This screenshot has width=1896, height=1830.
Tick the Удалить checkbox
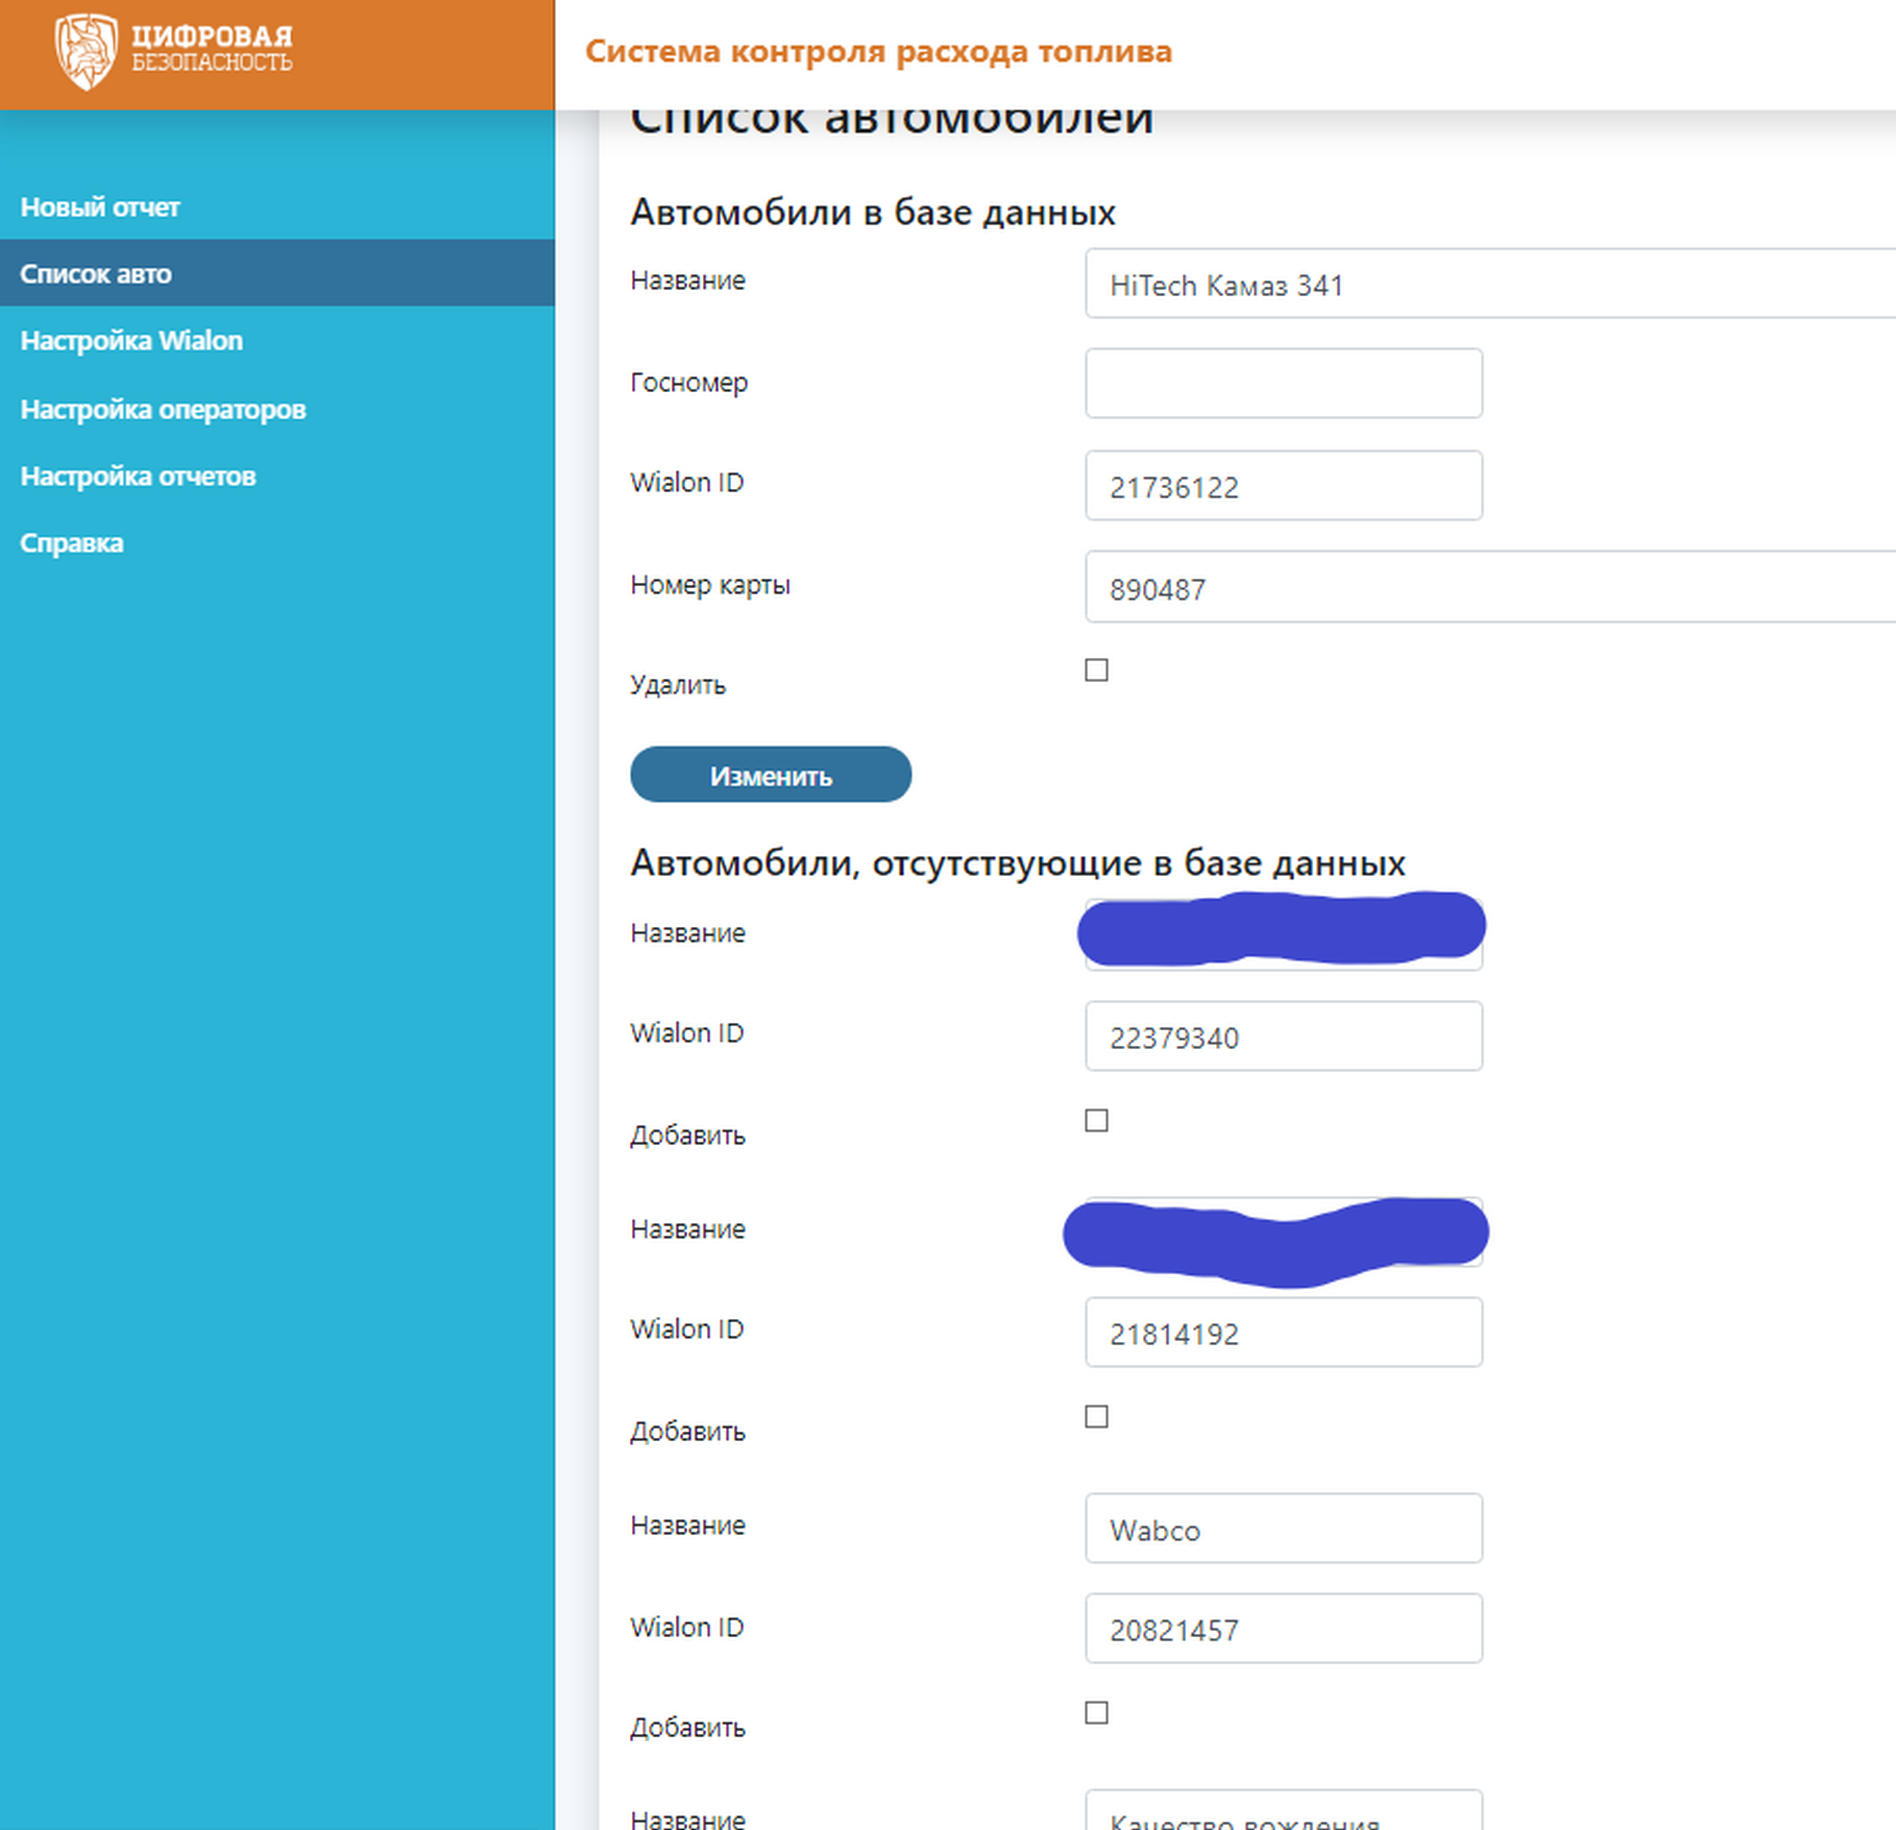coord(1097,670)
